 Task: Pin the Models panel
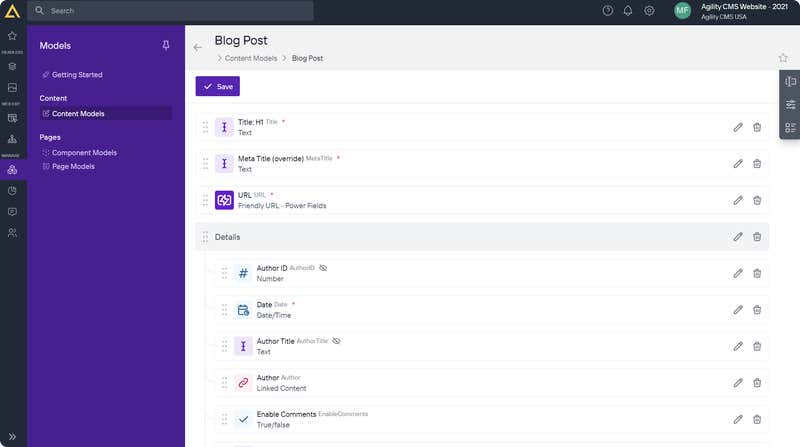pos(166,45)
